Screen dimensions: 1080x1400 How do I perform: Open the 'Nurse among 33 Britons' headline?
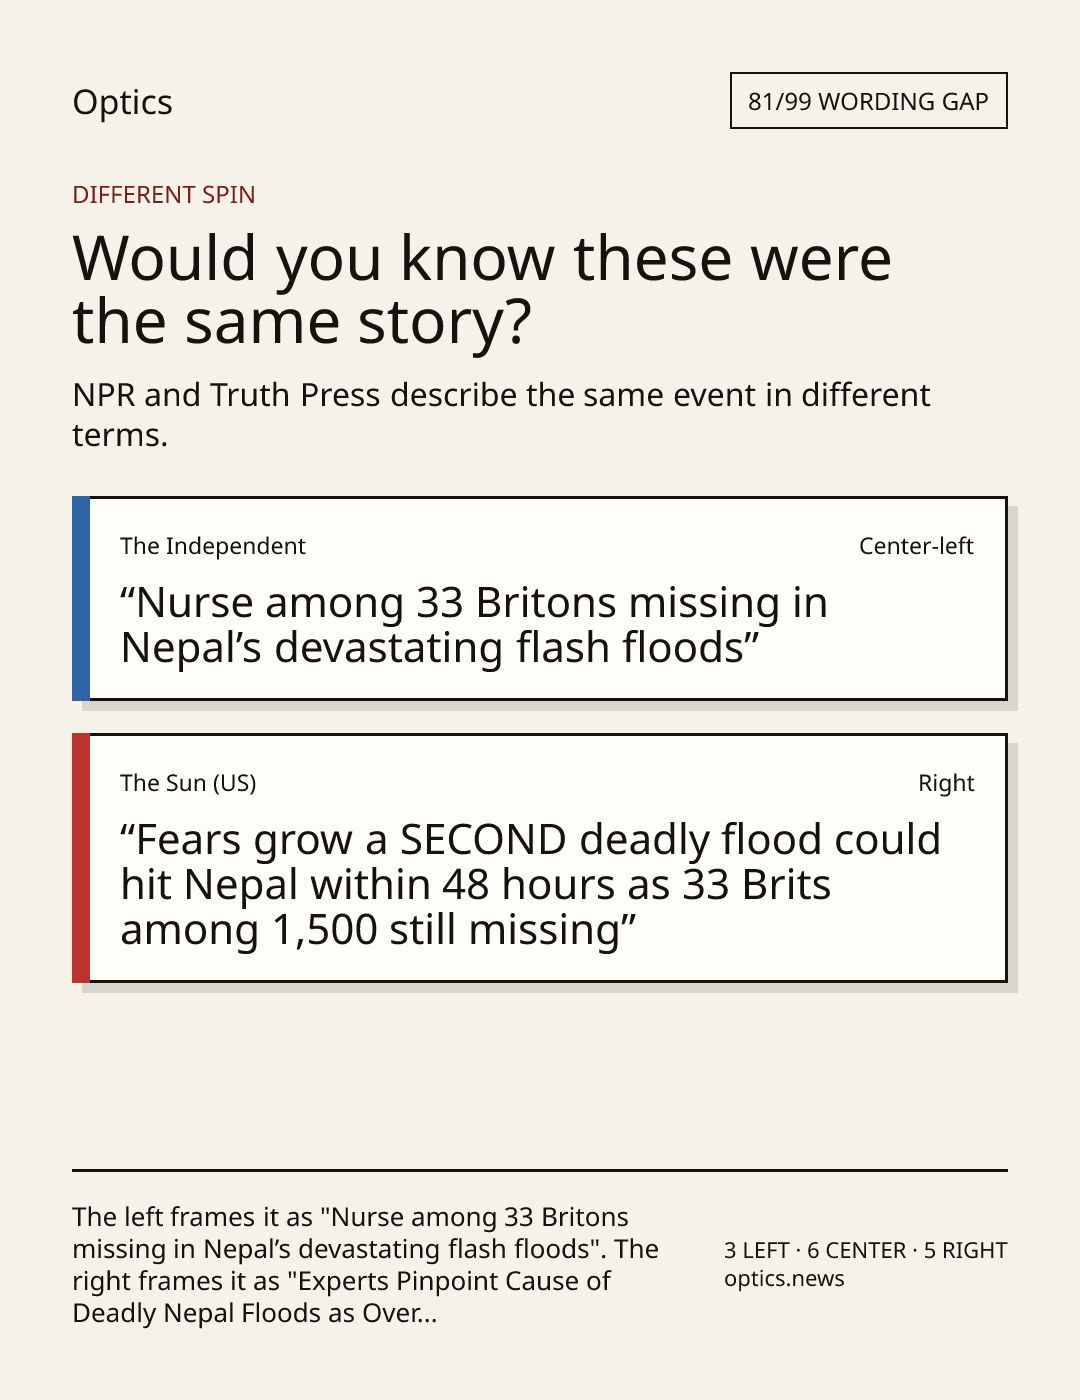tap(474, 625)
